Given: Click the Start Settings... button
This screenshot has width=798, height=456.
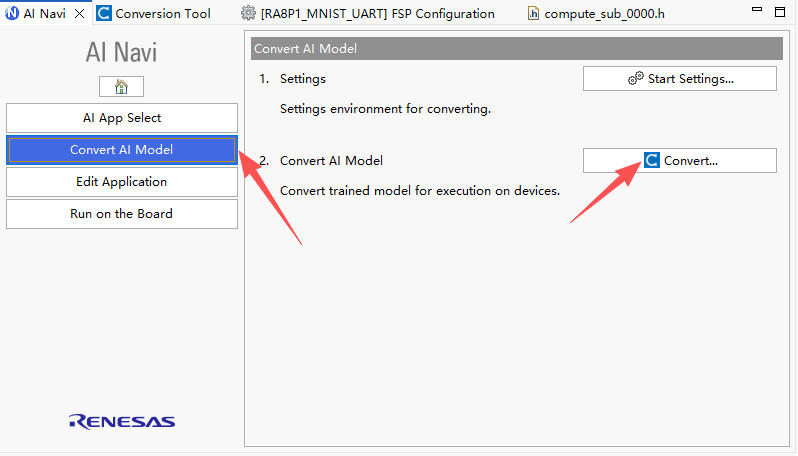Looking at the screenshot, I should tap(679, 78).
